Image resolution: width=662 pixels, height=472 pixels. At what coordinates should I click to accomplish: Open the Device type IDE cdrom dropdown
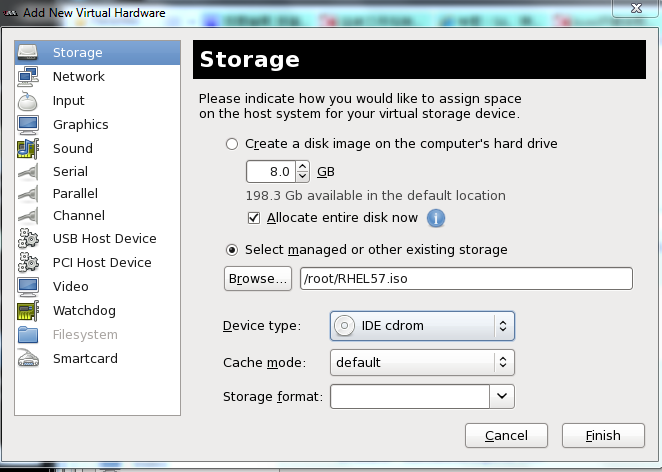pos(422,326)
